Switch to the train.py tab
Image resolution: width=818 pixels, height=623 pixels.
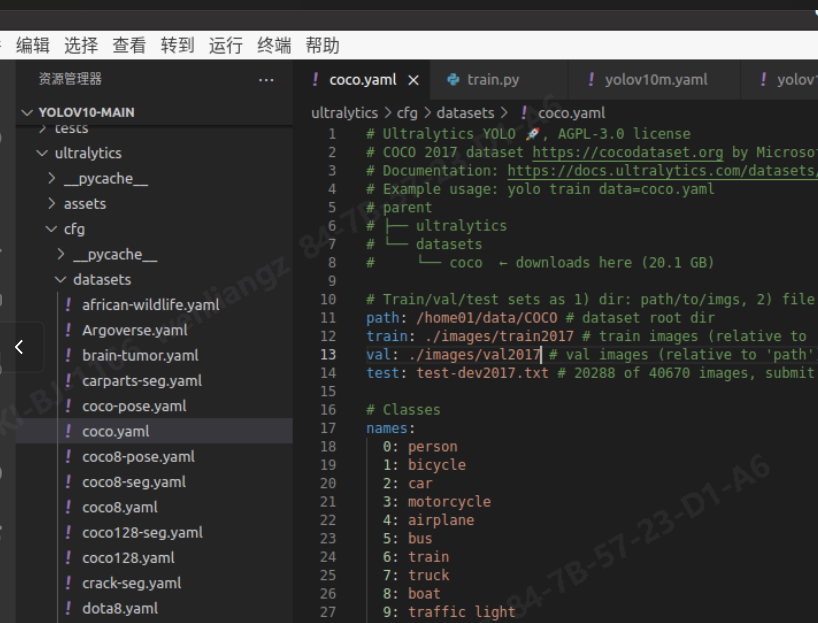492,80
